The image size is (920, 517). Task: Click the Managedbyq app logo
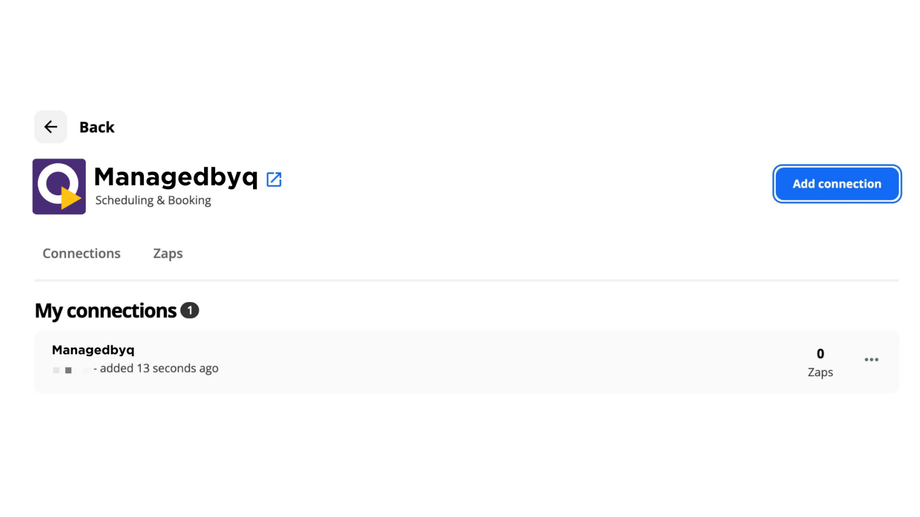pos(59,186)
